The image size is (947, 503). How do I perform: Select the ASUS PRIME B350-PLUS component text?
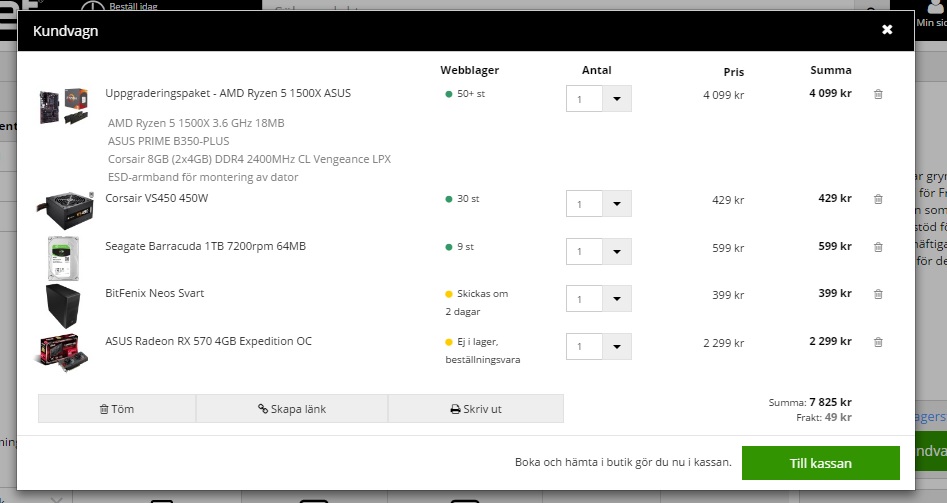coord(169,141)
